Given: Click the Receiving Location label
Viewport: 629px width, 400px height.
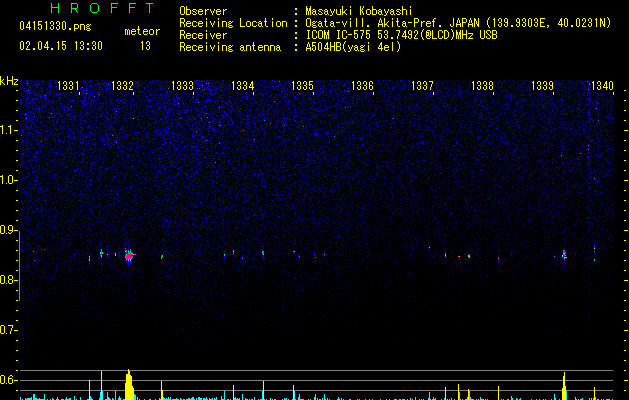Looking at the screenshot, I should point(233,23).
